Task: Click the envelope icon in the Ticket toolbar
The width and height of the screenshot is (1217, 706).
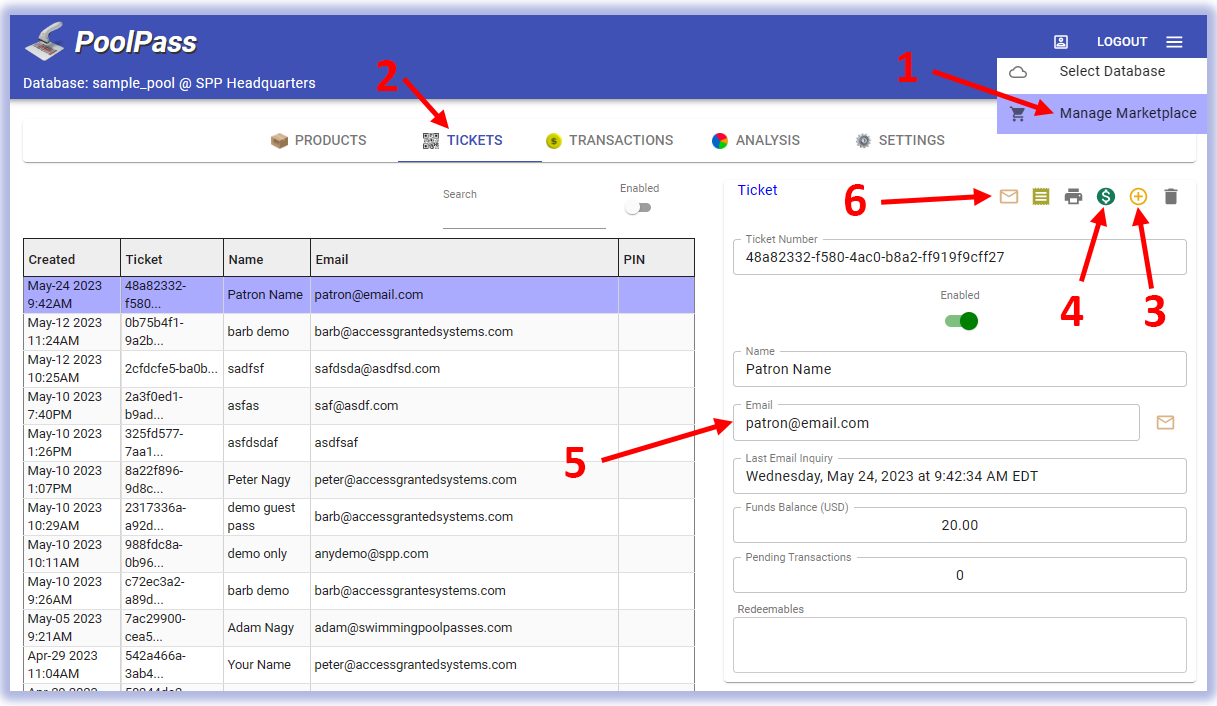Action: pyautogui.click(x=1009, y=196)
